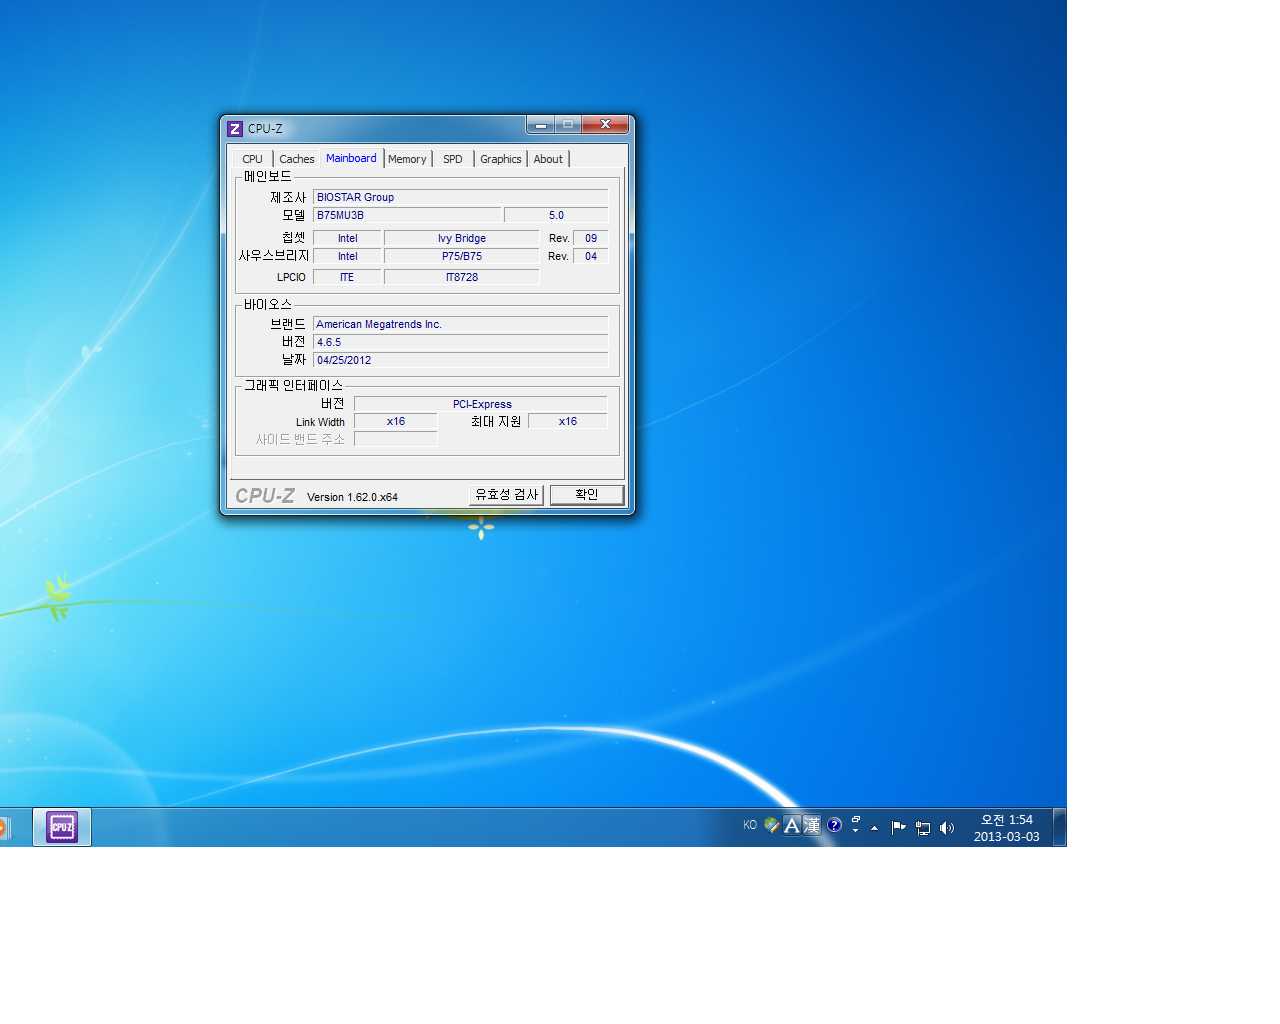
Task: Click the network status tray icon
Action: tap(923, 828)
